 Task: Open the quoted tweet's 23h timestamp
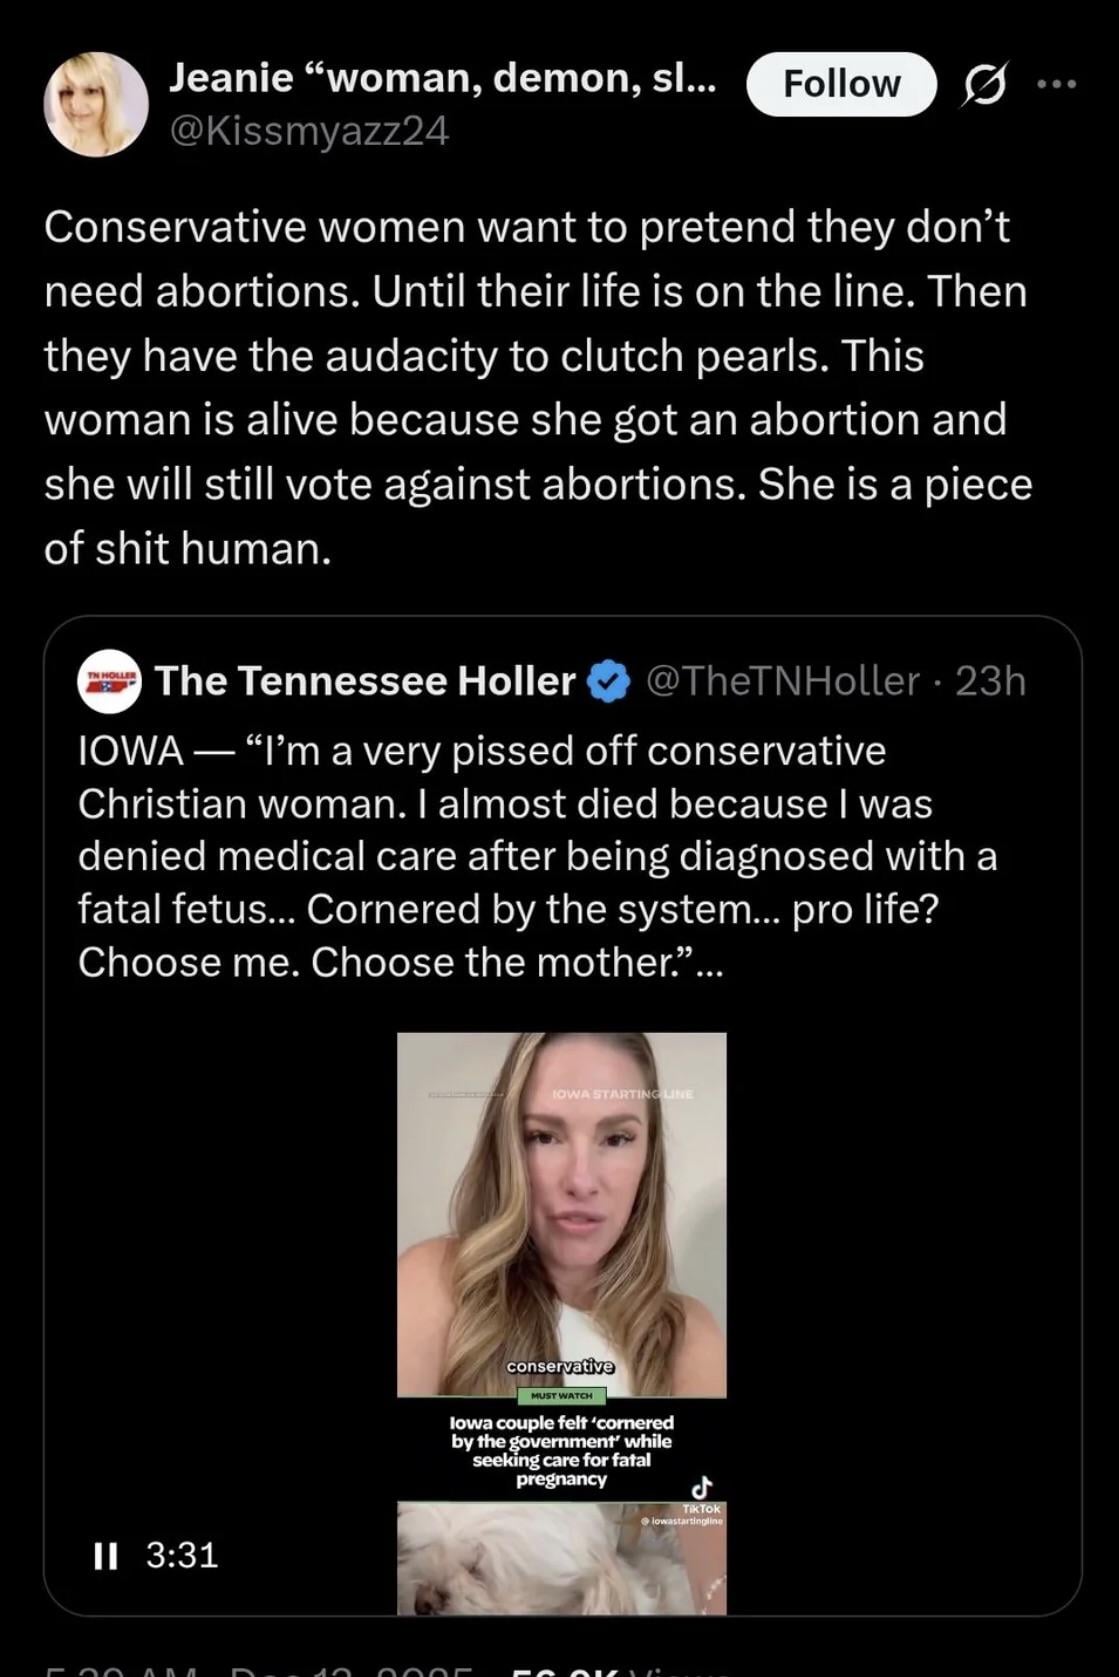(990, 681)
